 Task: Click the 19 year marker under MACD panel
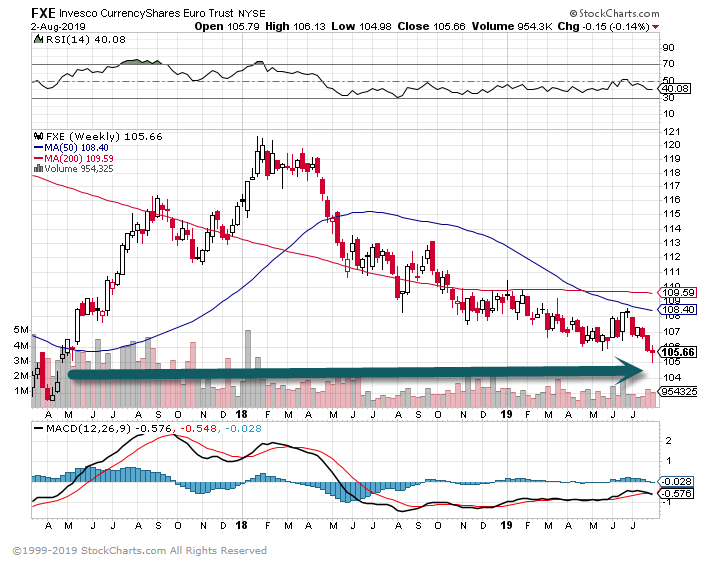click(x=506, y=525)
